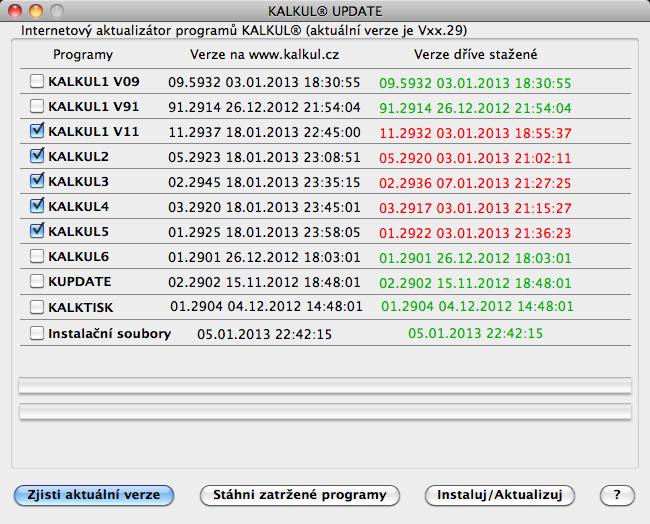Click web version 02.2945 18.01.2013 23:35:15

click(264, 182)
